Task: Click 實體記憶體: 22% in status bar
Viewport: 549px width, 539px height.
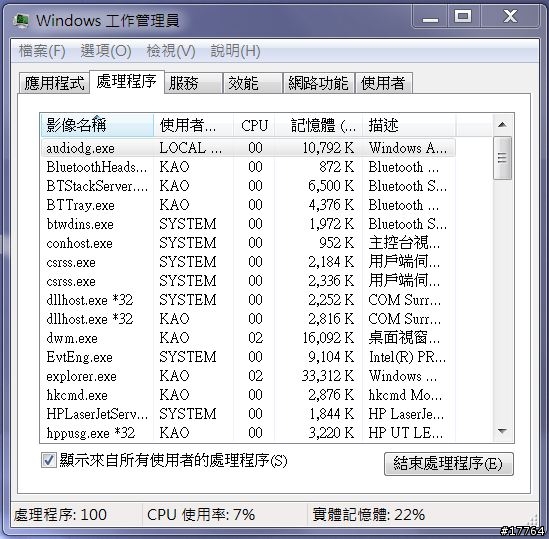Action: tap(369, 515)
